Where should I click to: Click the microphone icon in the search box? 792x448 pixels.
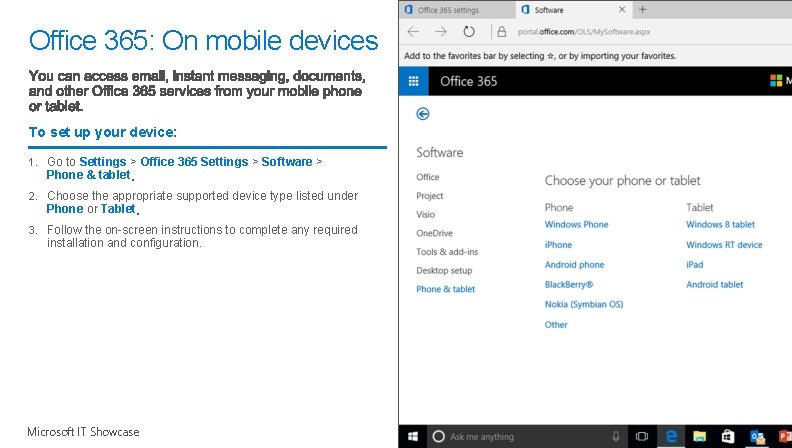[616, 436]
